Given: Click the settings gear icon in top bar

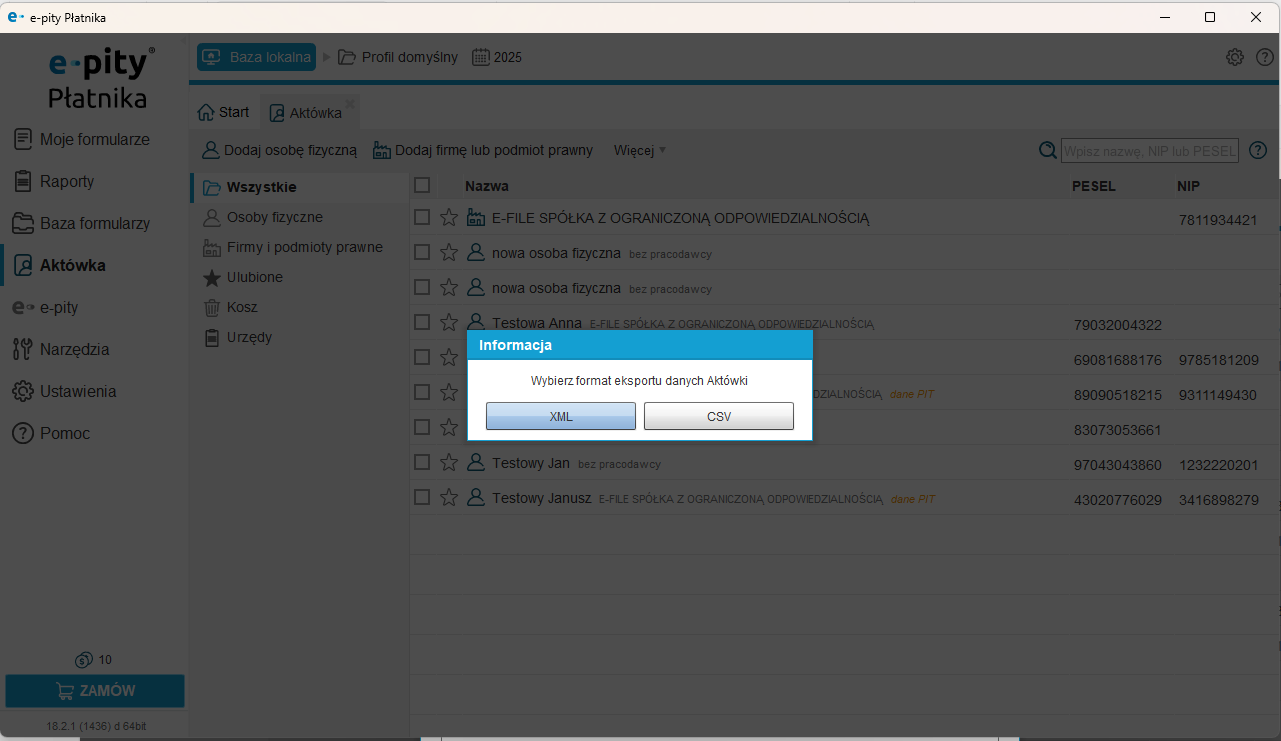Looking at the screenshot, I should (x=1235, y=57).
